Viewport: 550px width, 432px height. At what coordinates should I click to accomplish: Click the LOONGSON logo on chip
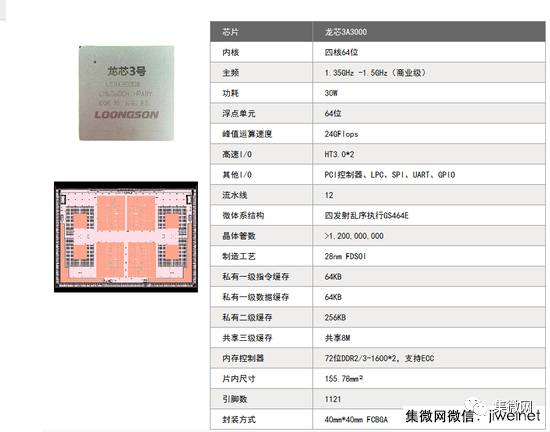tap(127, 115)
